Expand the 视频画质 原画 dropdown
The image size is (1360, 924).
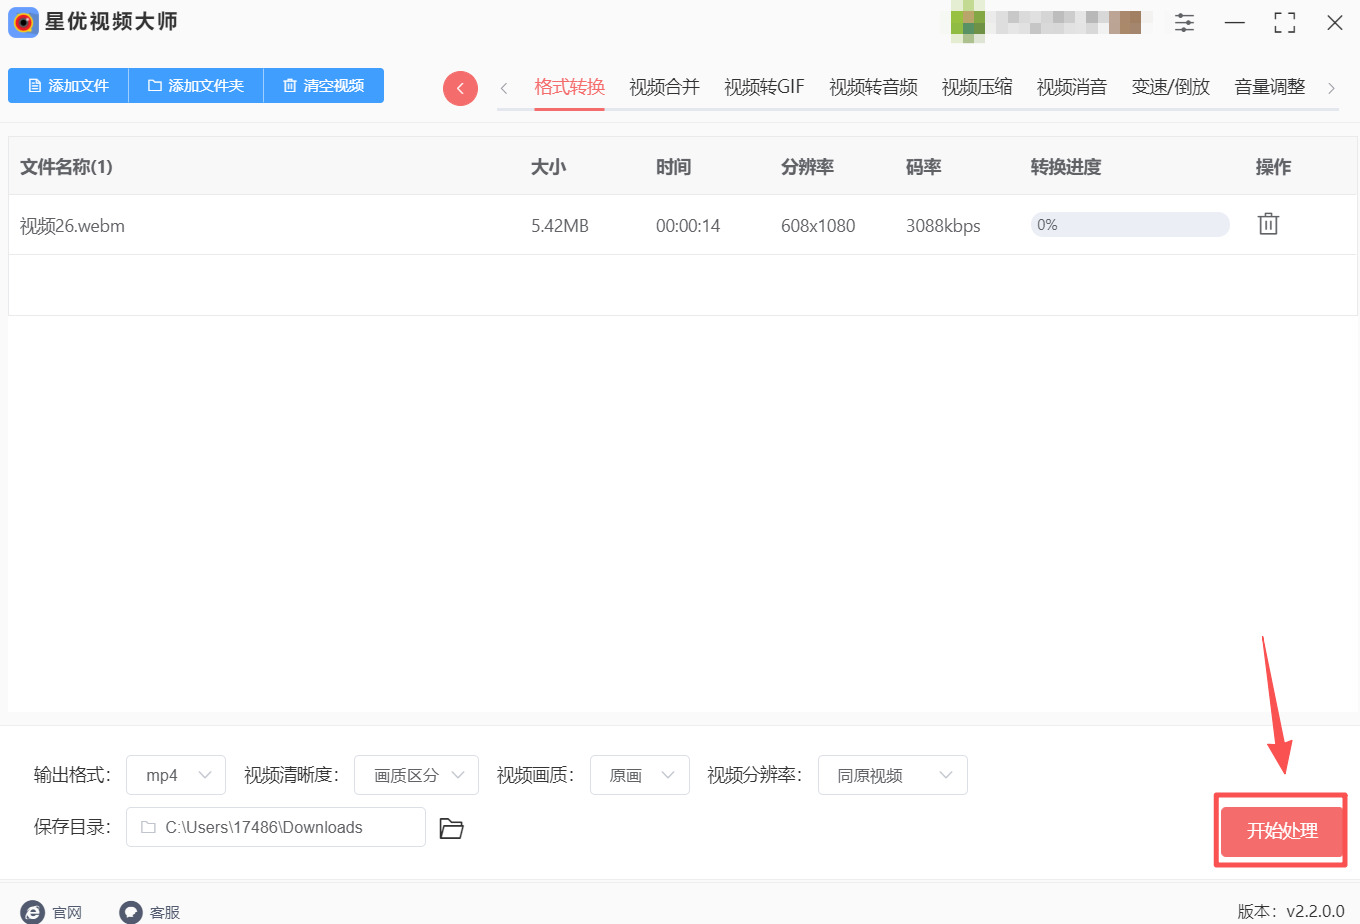(639, 775)
